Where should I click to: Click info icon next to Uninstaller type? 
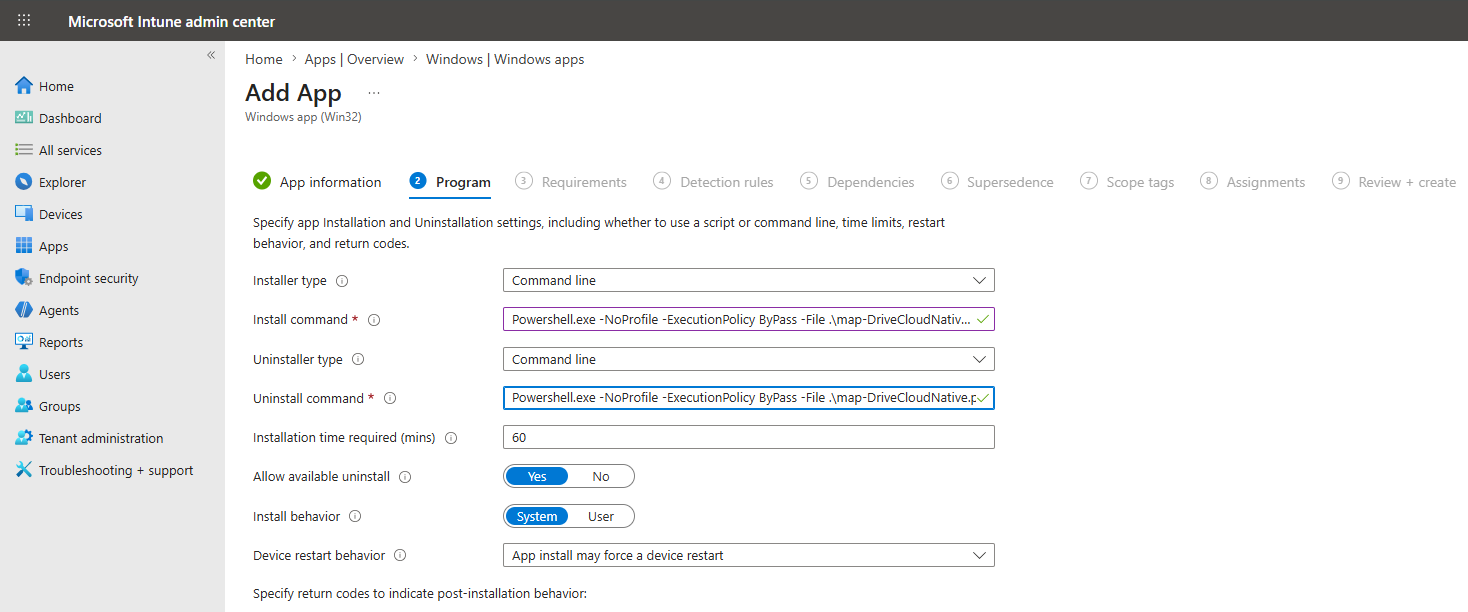(358, 359)
